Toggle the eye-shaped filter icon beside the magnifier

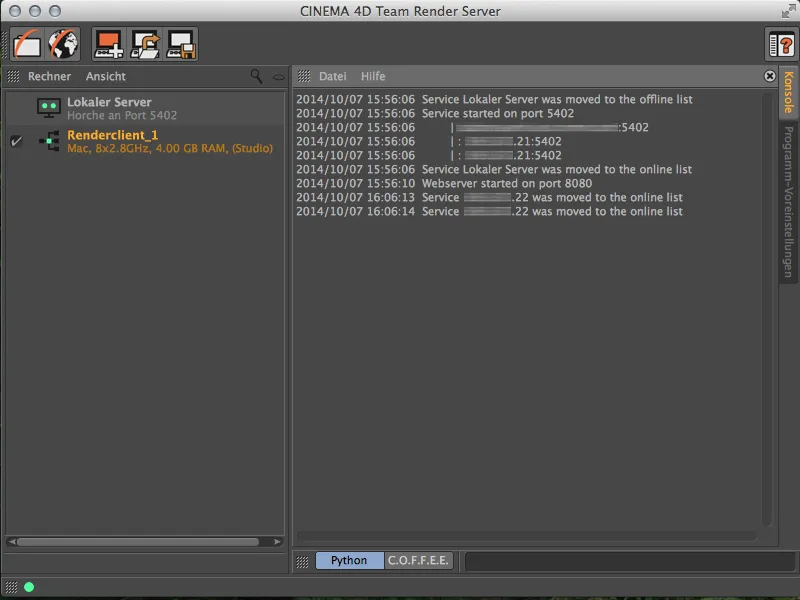(279, 76)
